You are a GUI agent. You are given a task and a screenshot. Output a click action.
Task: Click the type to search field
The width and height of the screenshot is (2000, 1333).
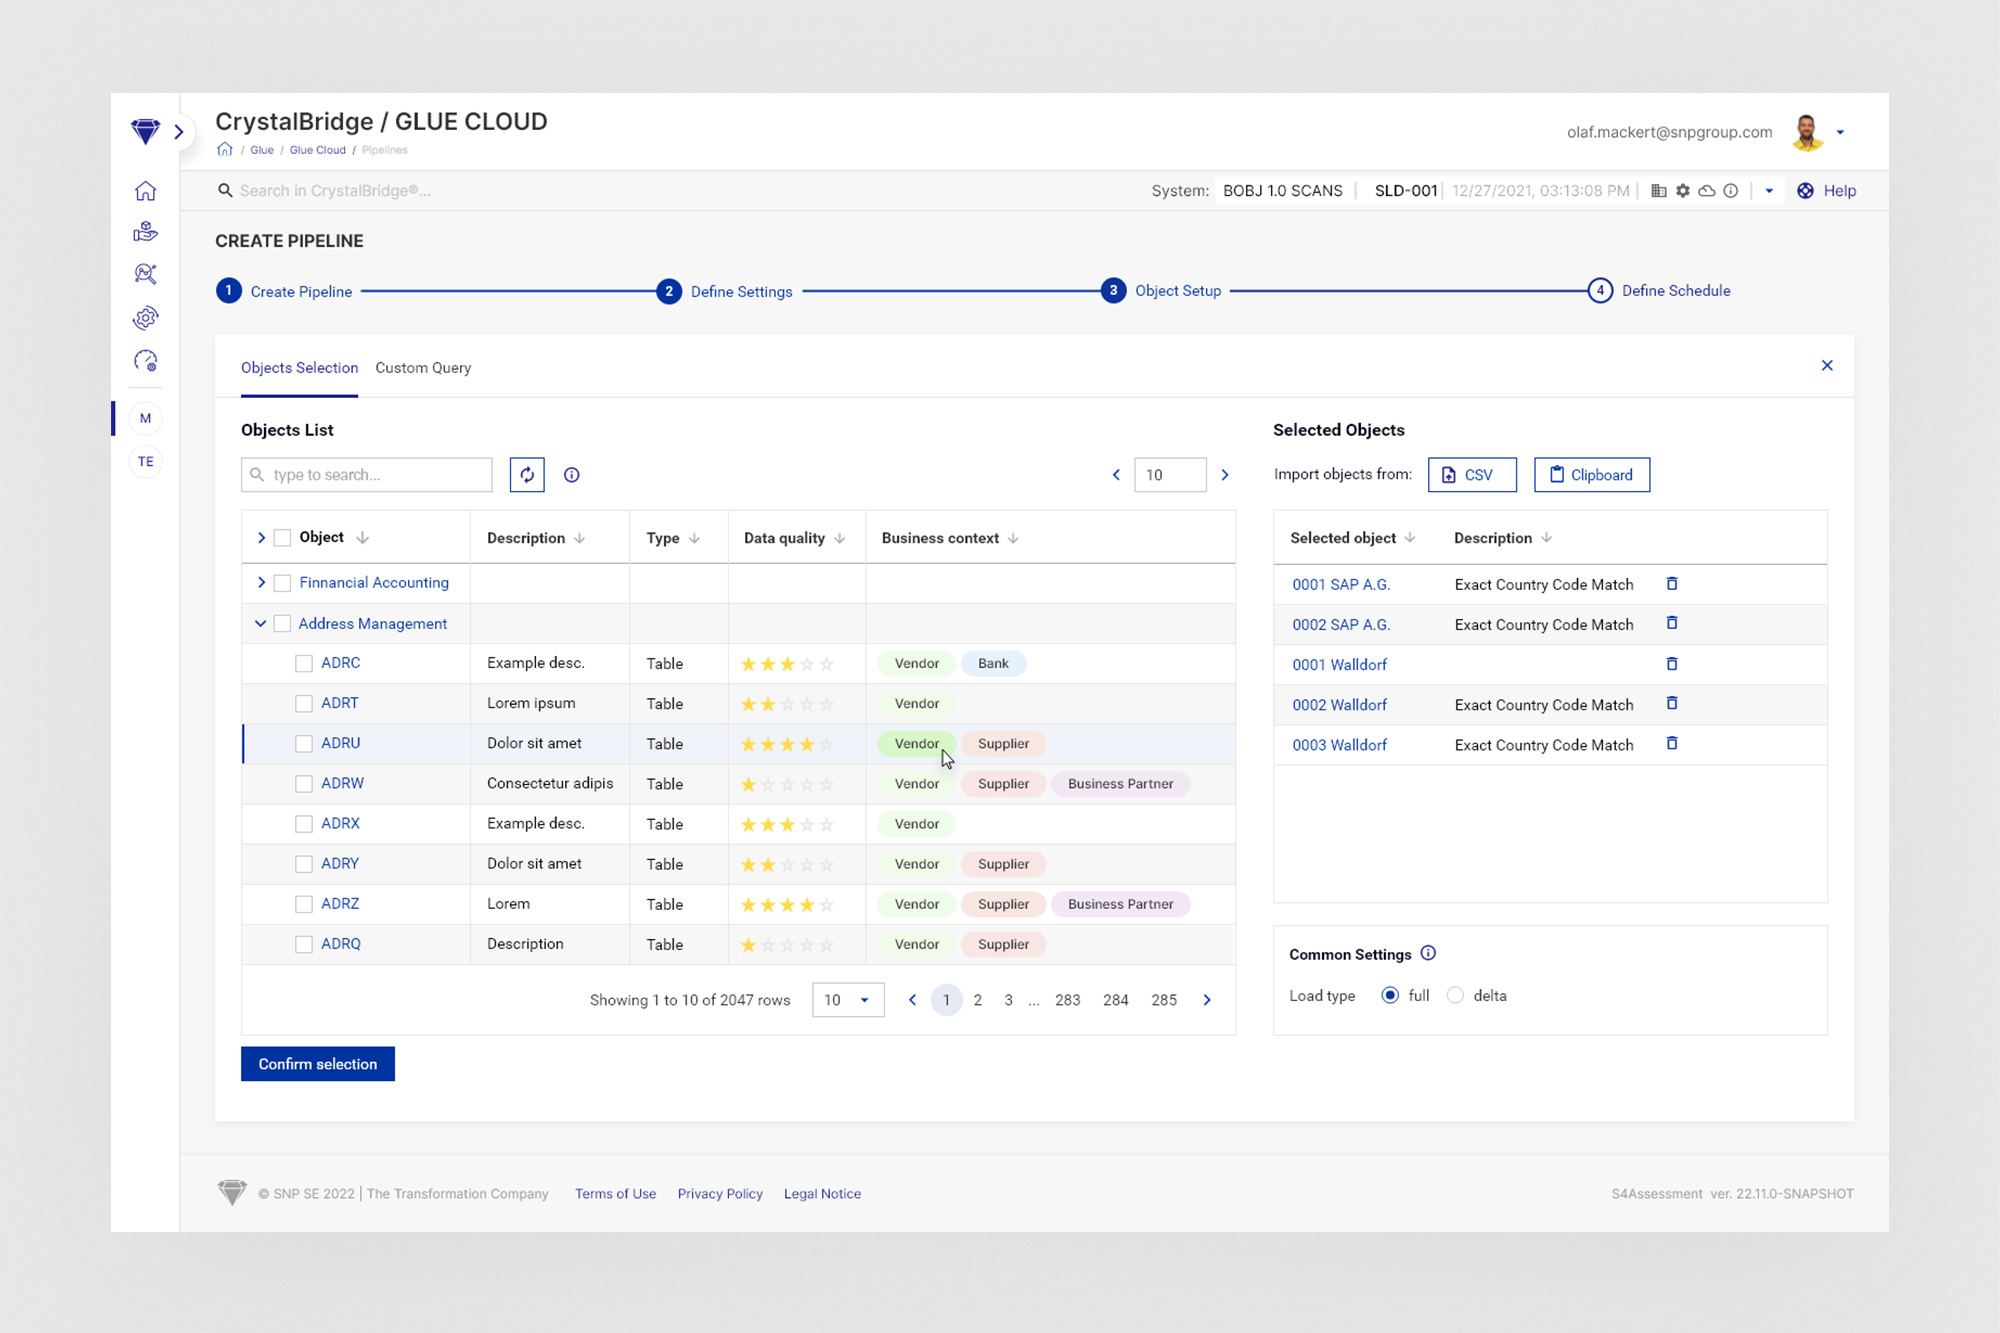(378, 475)
